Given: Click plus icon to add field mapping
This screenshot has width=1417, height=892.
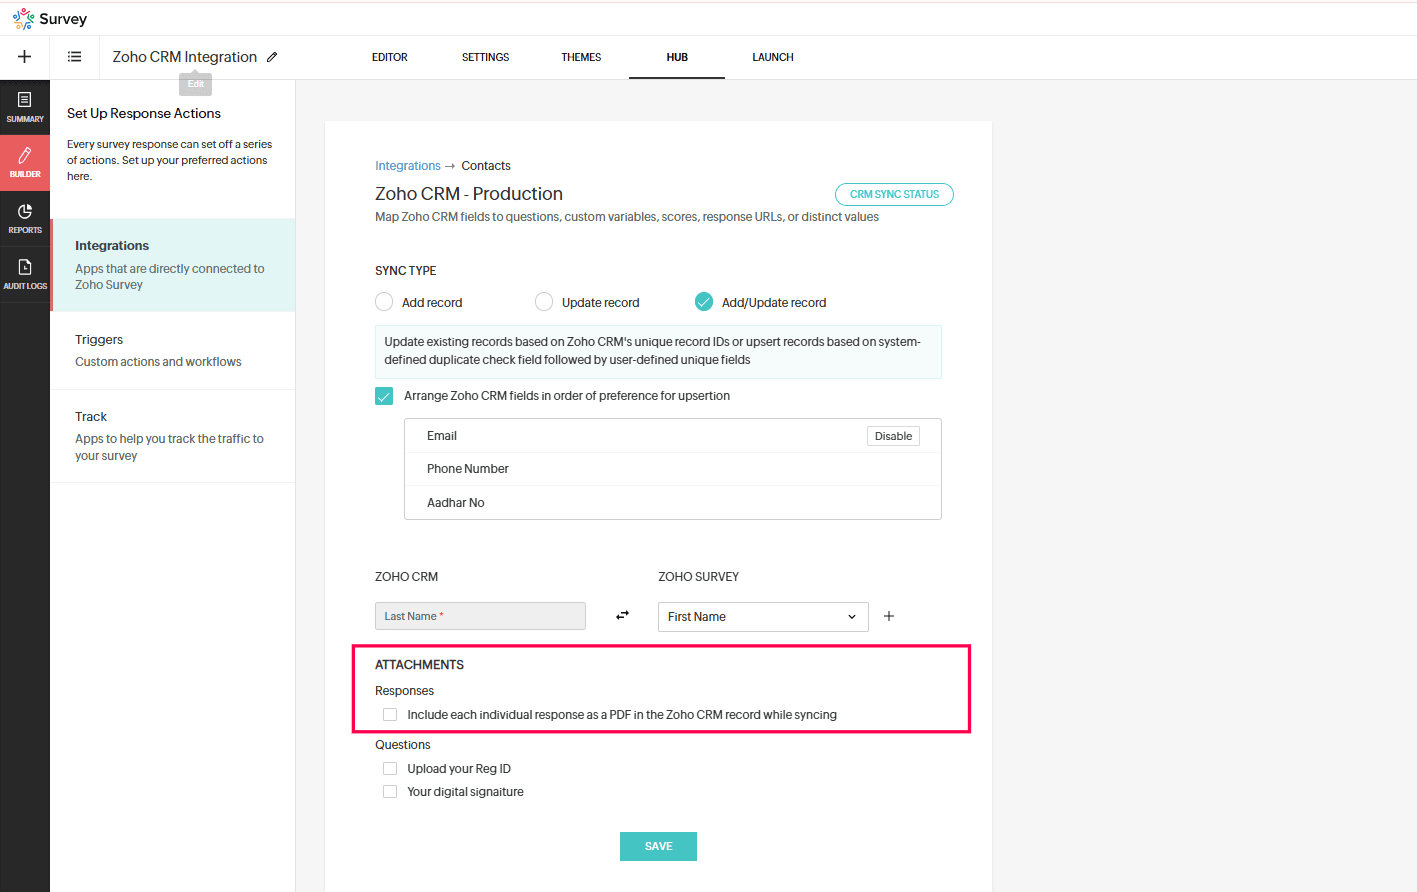Looking at the screenshot, I should [889, 616].
